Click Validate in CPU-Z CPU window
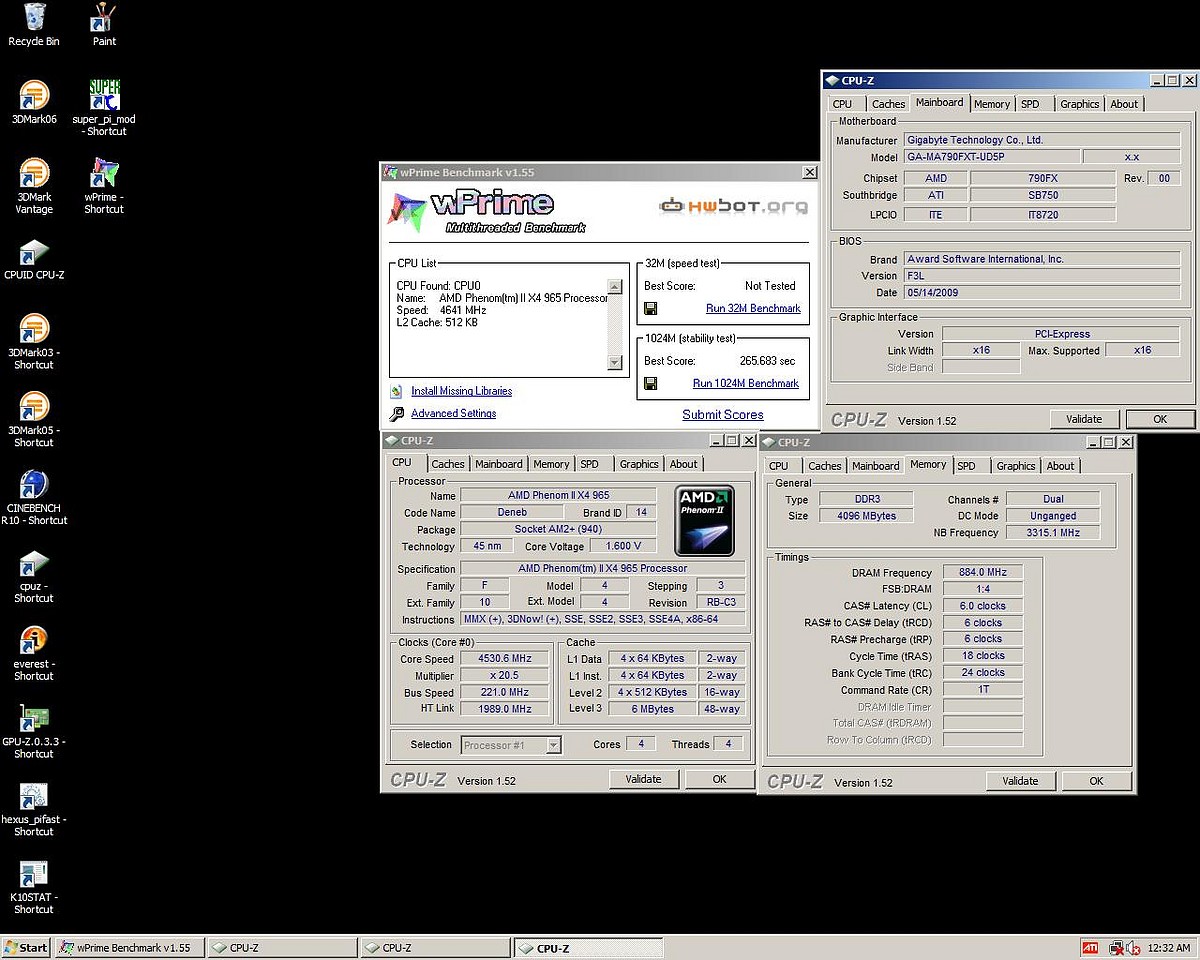This screenshot has height=960, width=1200. 643,779
